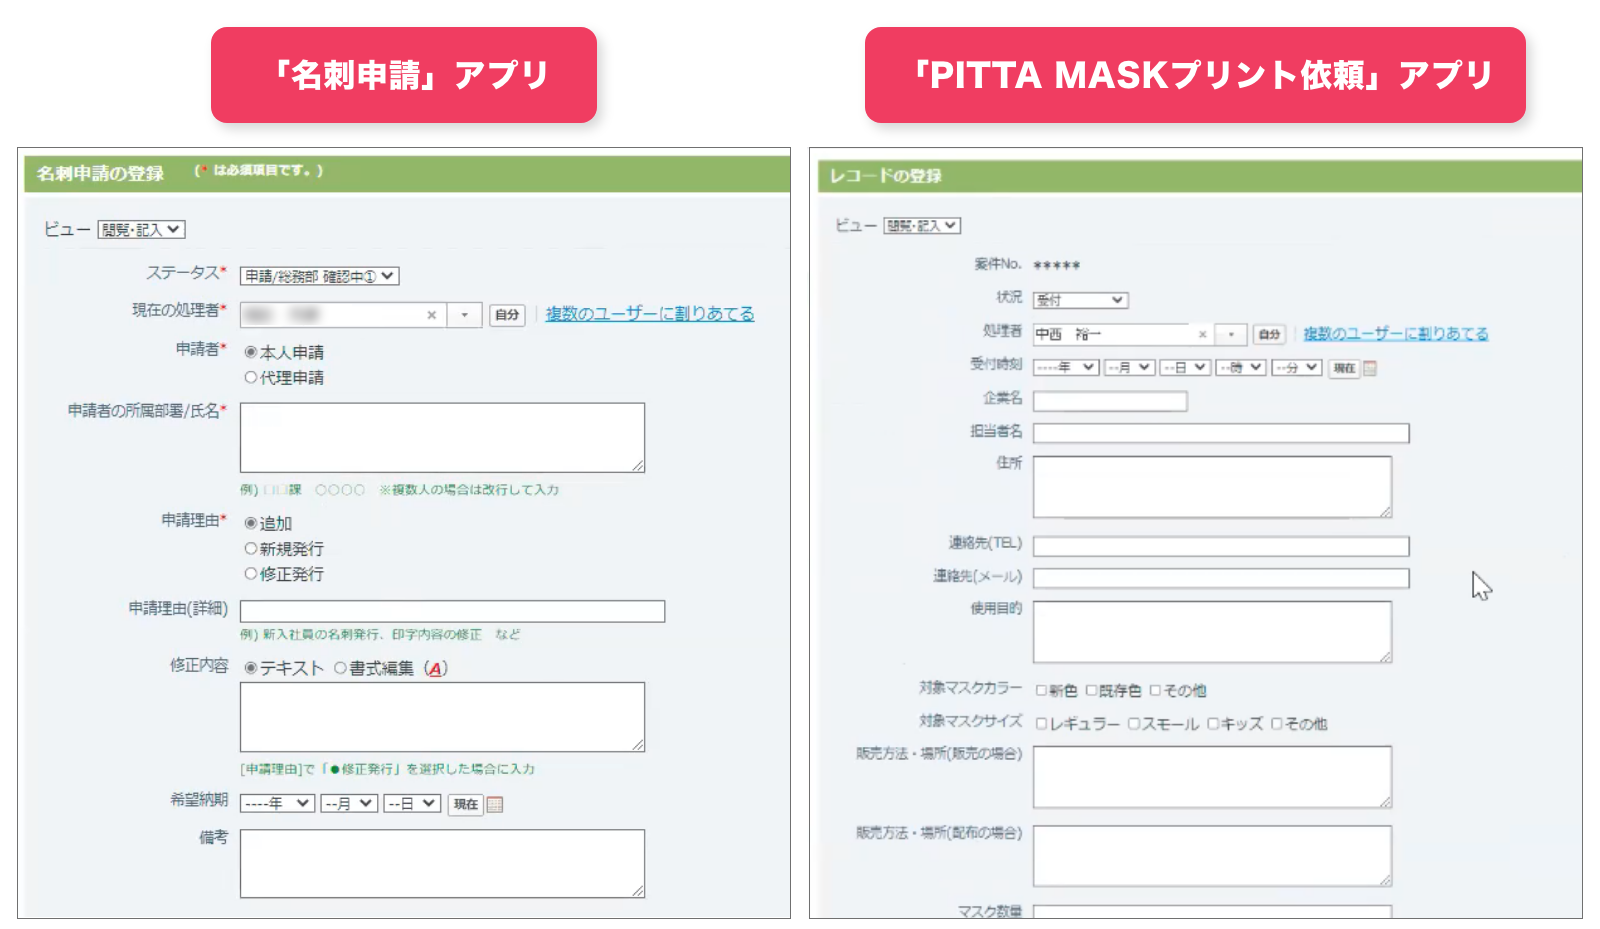Select 新規発行 radio button
Viewport: 1600px width, 929px height.
coord(251,549)
